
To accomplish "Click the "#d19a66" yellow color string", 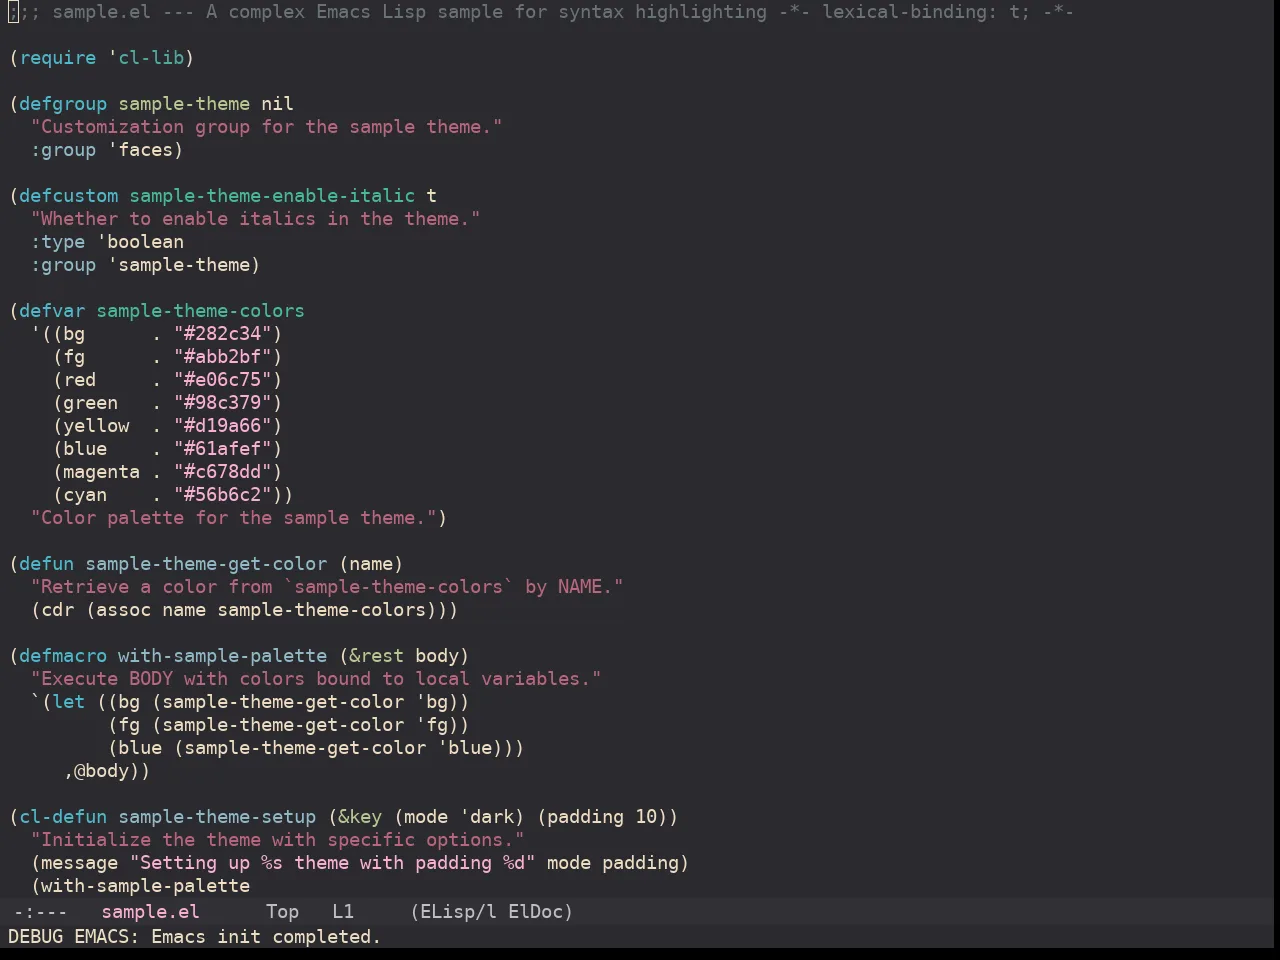I will [x=223, y=426].
